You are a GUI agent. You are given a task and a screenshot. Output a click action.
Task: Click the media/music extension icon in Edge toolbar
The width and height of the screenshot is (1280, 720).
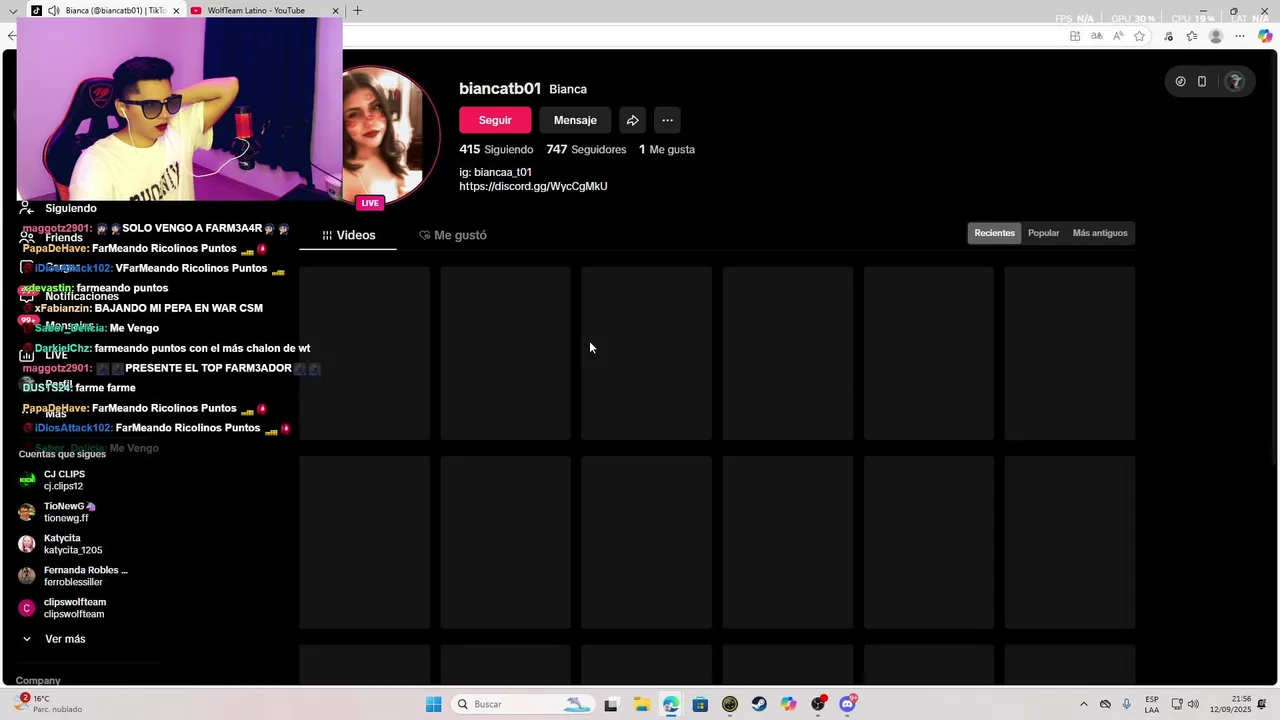1168,36
